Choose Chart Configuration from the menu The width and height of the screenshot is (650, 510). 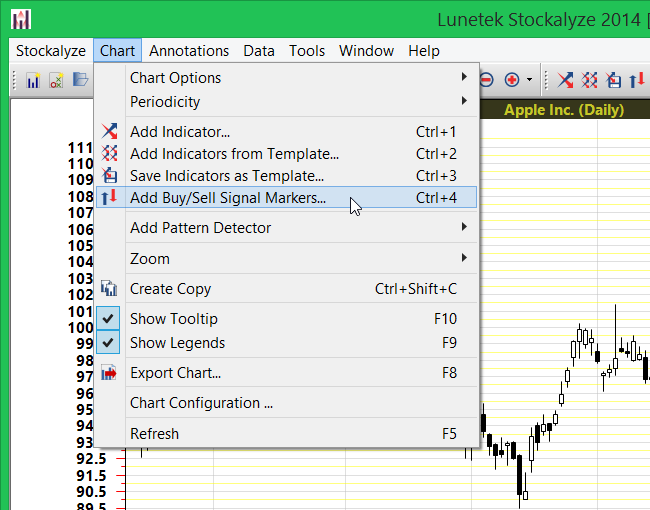click(x=201, y=403)
